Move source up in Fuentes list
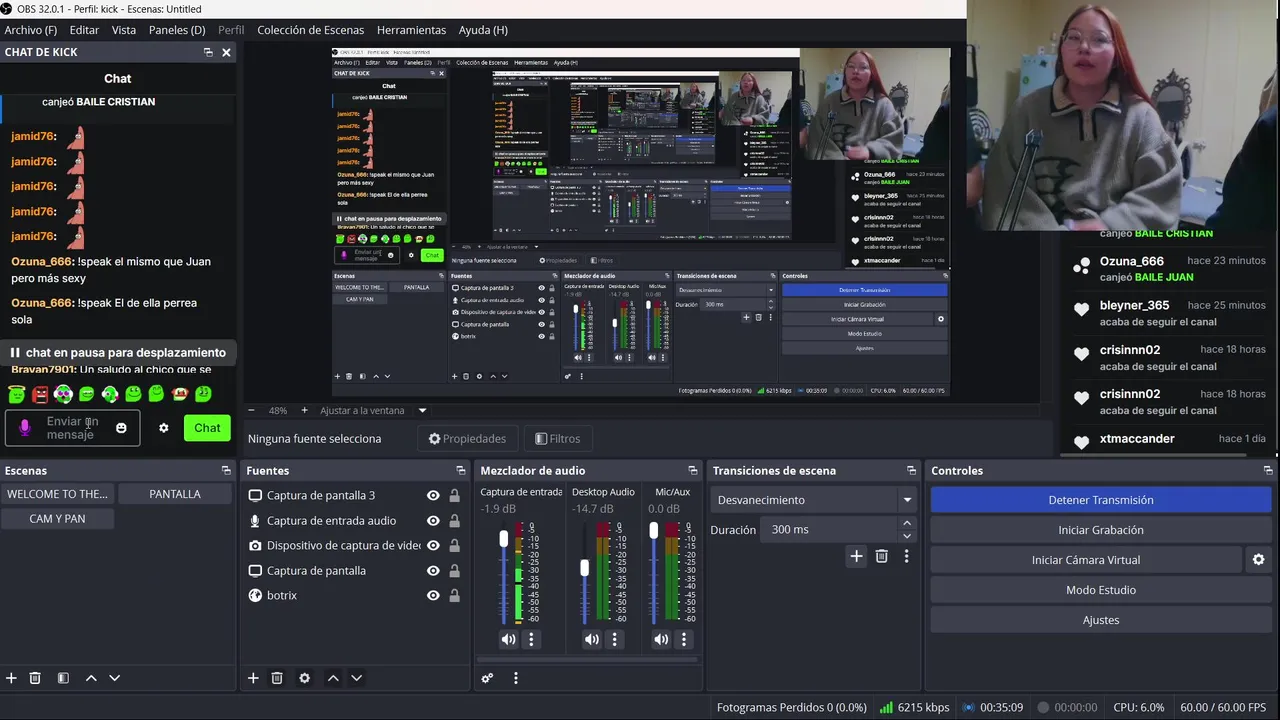This screenshot has width=1280, height=720. click(333, 678)
